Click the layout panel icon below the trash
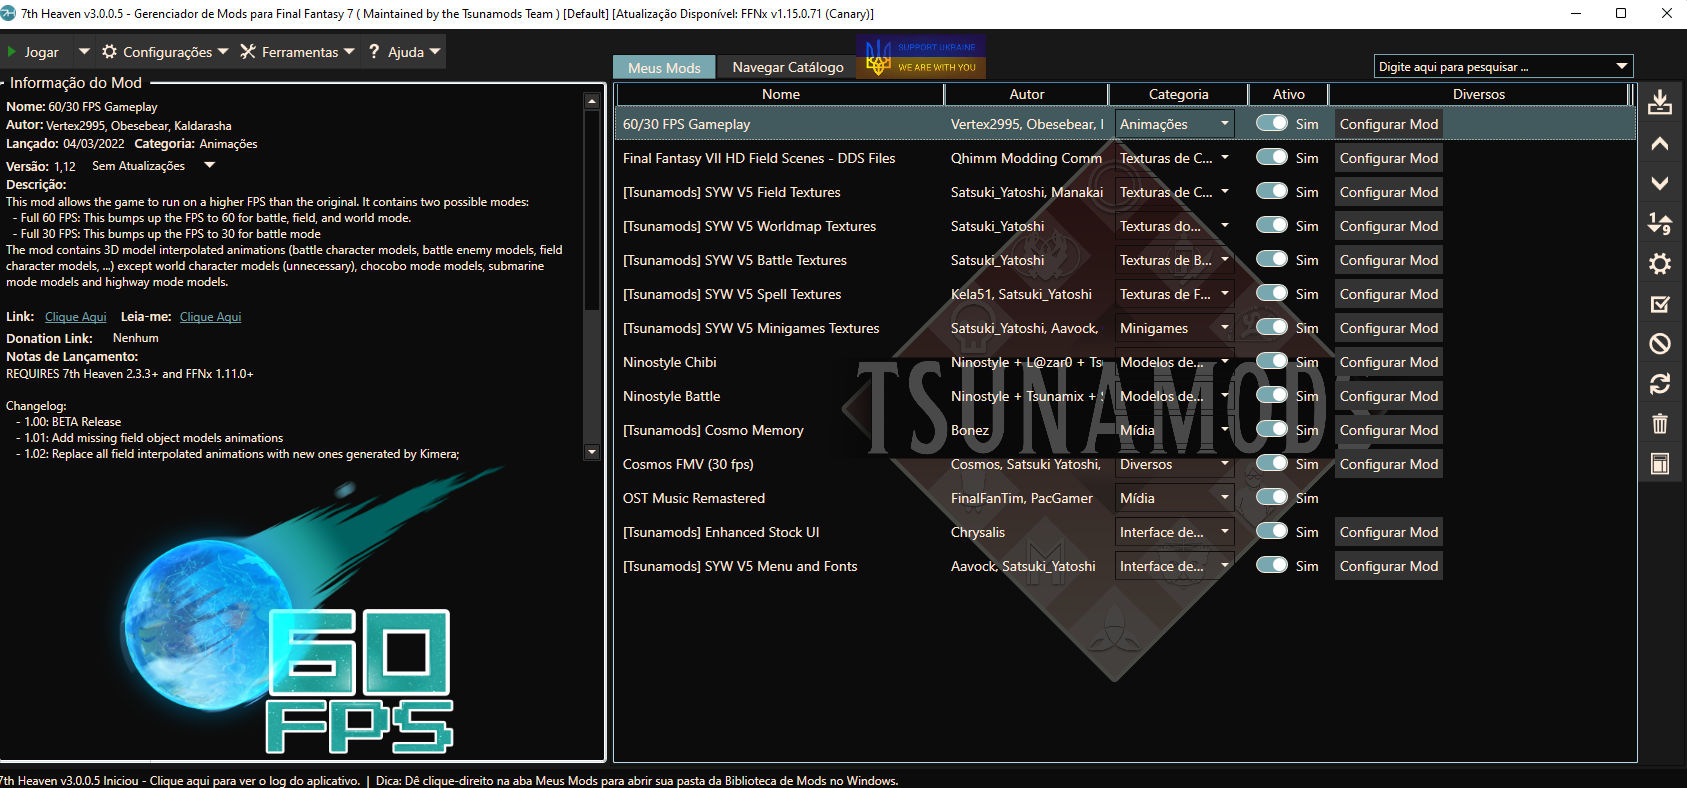Screen dimensions: 1687x788 tap(1660, 464)
